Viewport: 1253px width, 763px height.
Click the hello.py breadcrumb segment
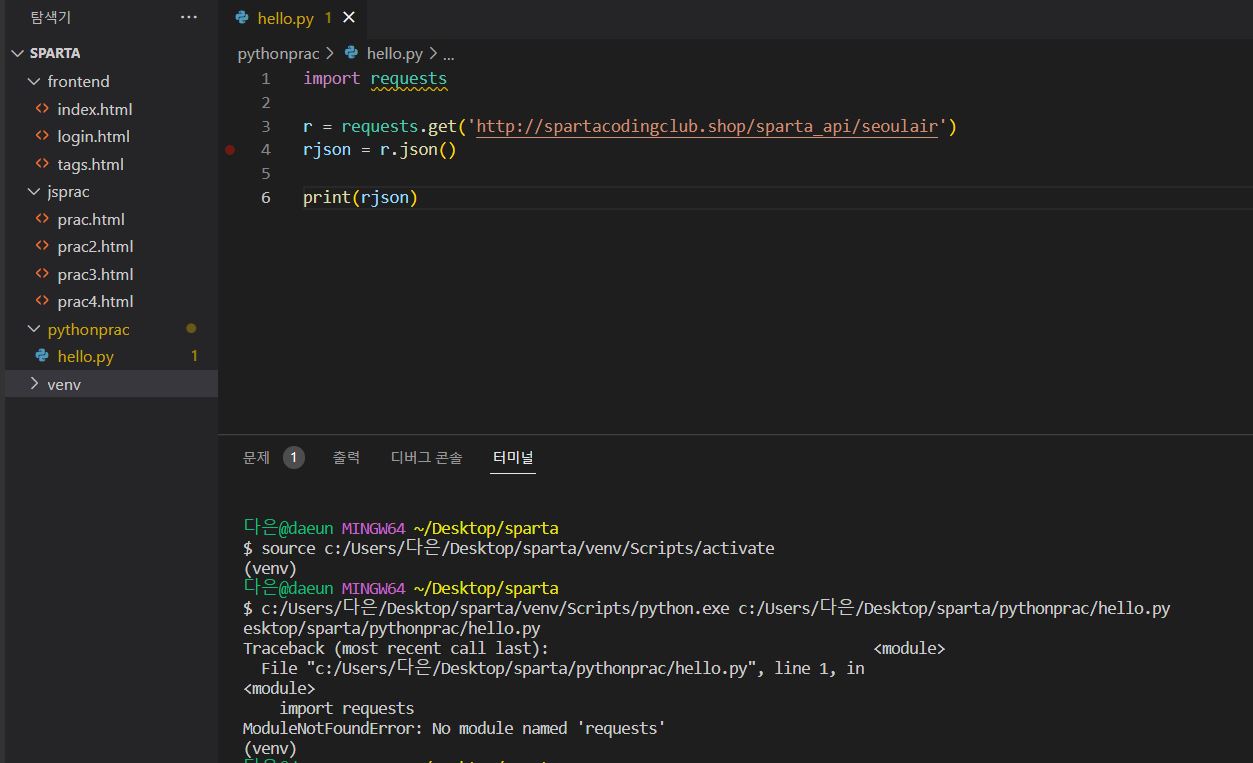(395, 54)
